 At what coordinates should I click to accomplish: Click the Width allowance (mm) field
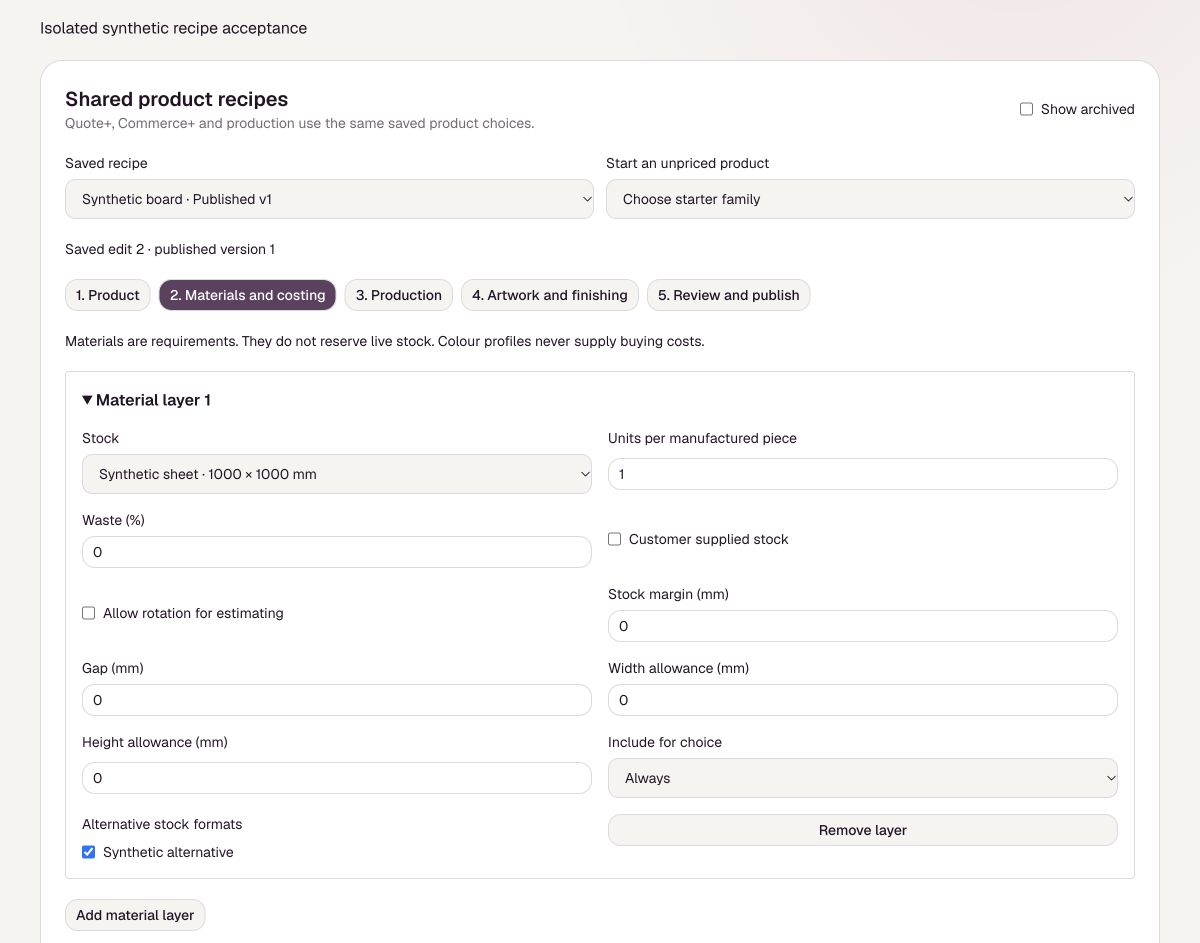coord(863,700)
